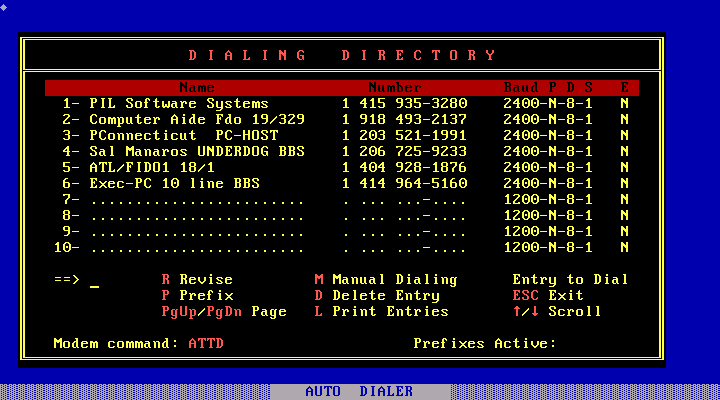The height and width of the screenshot is (400, 720).
Task: Click phone number 1 206 725-9233
Action: pyautogui.click(x=405, y=152)
